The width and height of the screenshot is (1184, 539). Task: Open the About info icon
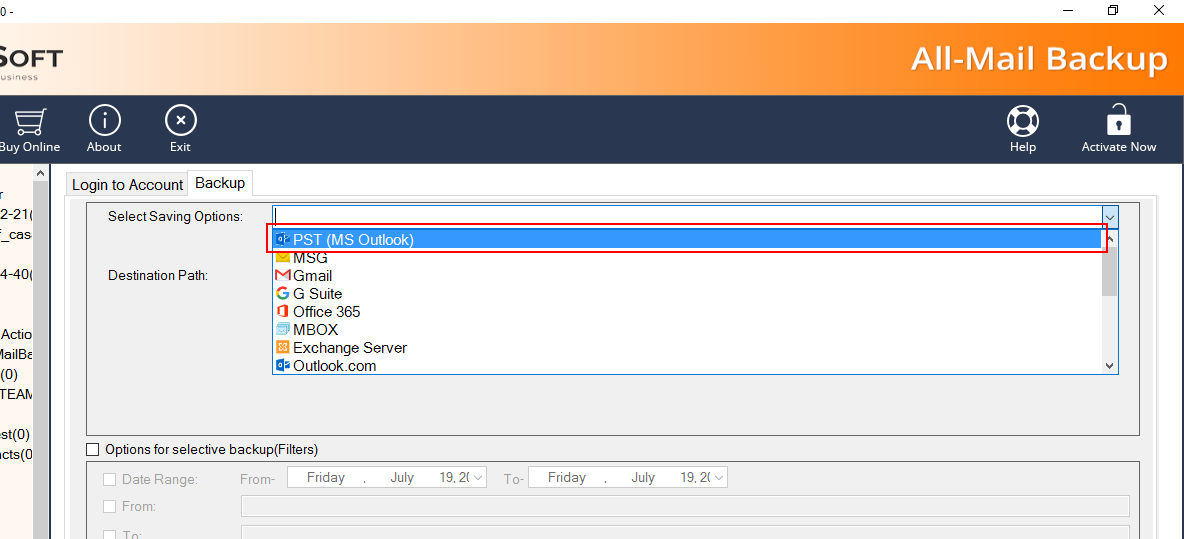click(104, 121)
